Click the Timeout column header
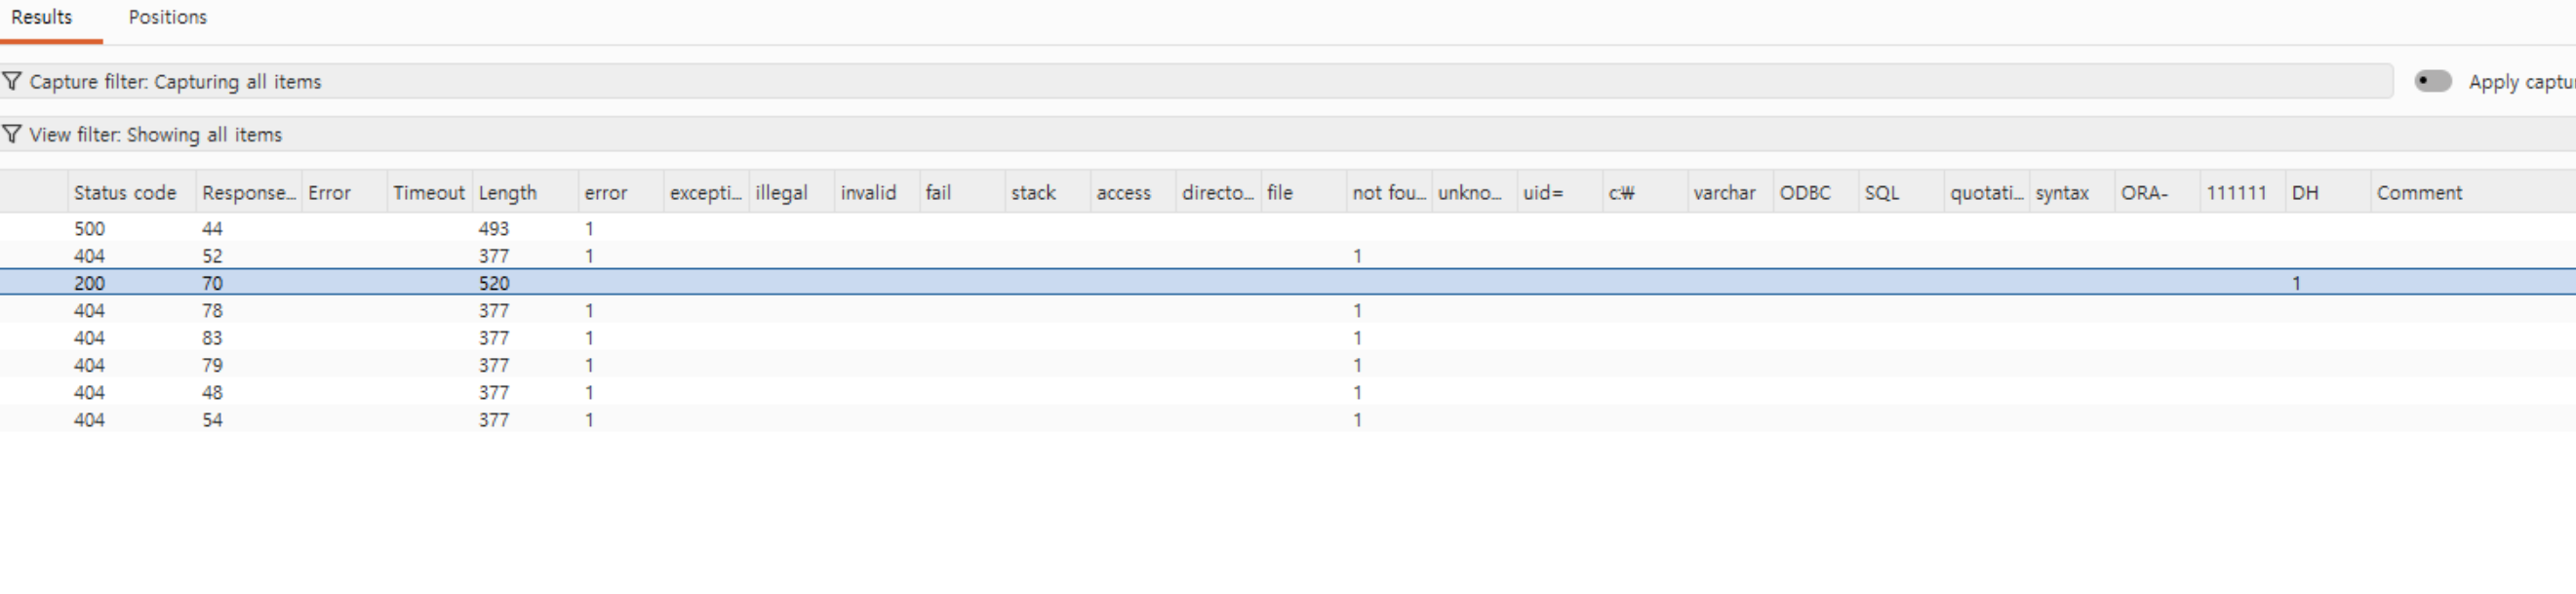The width and height of the screenshot is (2576, 594). [430, 192]
